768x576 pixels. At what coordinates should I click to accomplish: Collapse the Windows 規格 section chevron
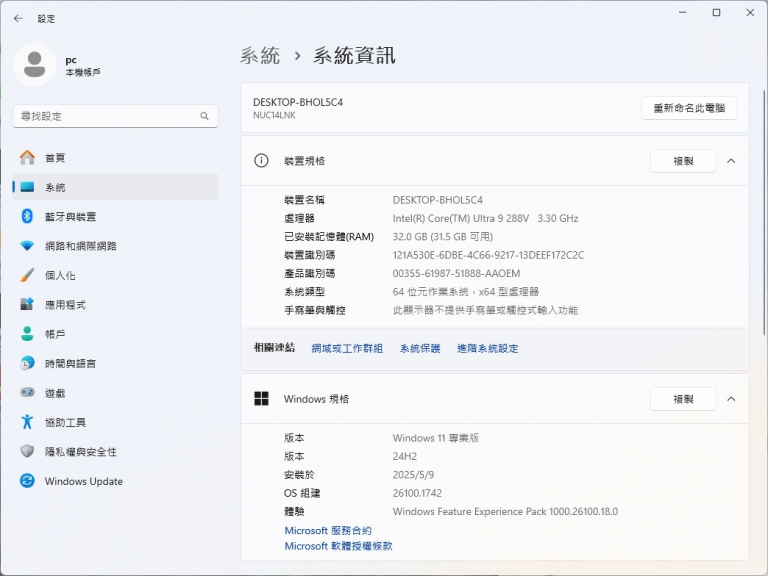731,399
